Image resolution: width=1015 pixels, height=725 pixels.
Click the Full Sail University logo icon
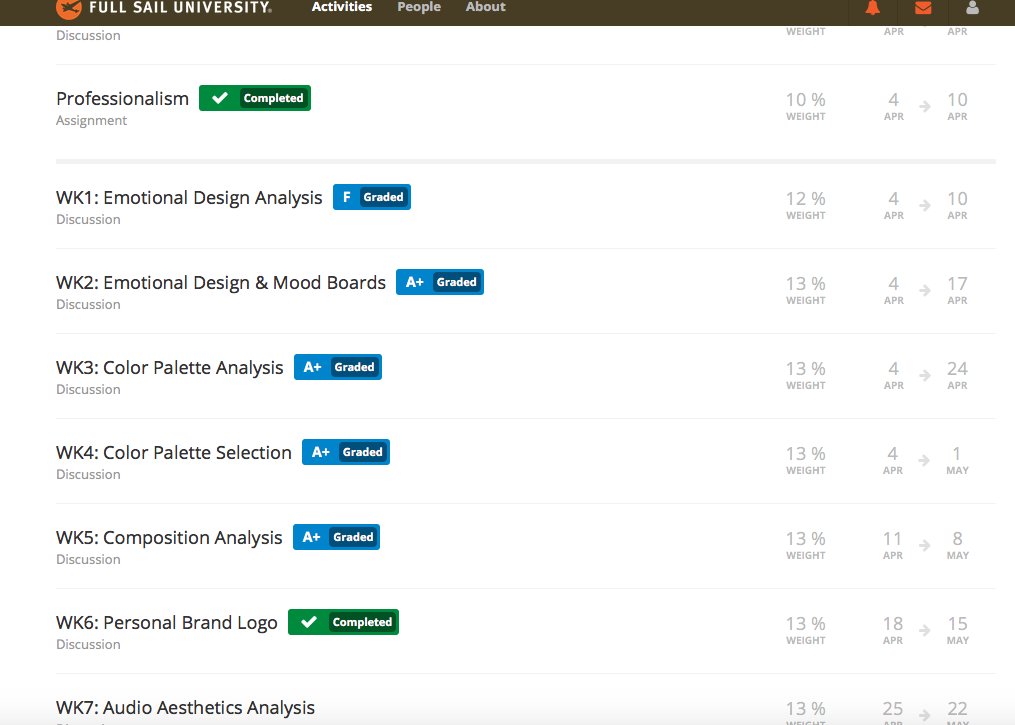69,8
